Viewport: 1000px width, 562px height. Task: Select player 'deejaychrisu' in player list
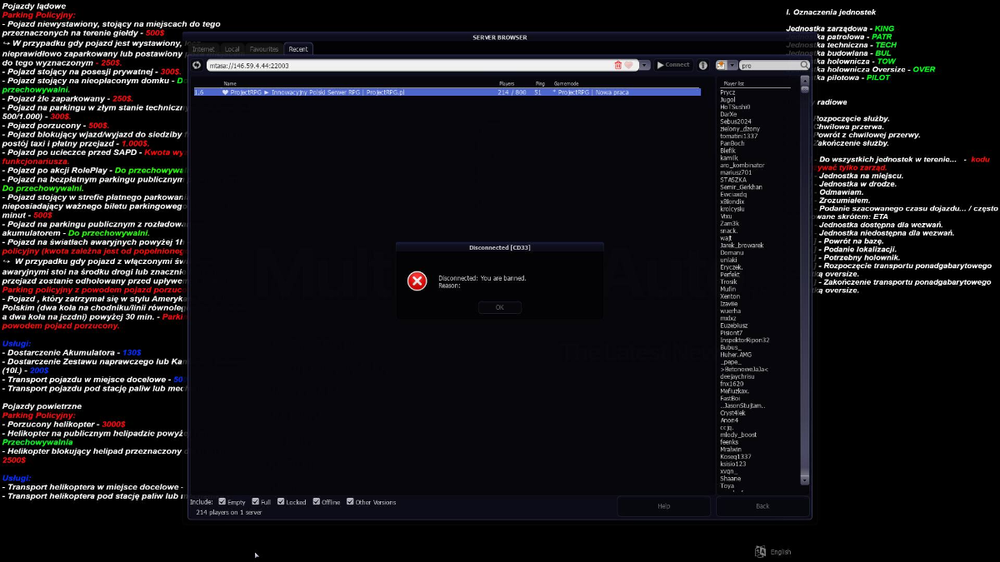[x=737, y=376]
